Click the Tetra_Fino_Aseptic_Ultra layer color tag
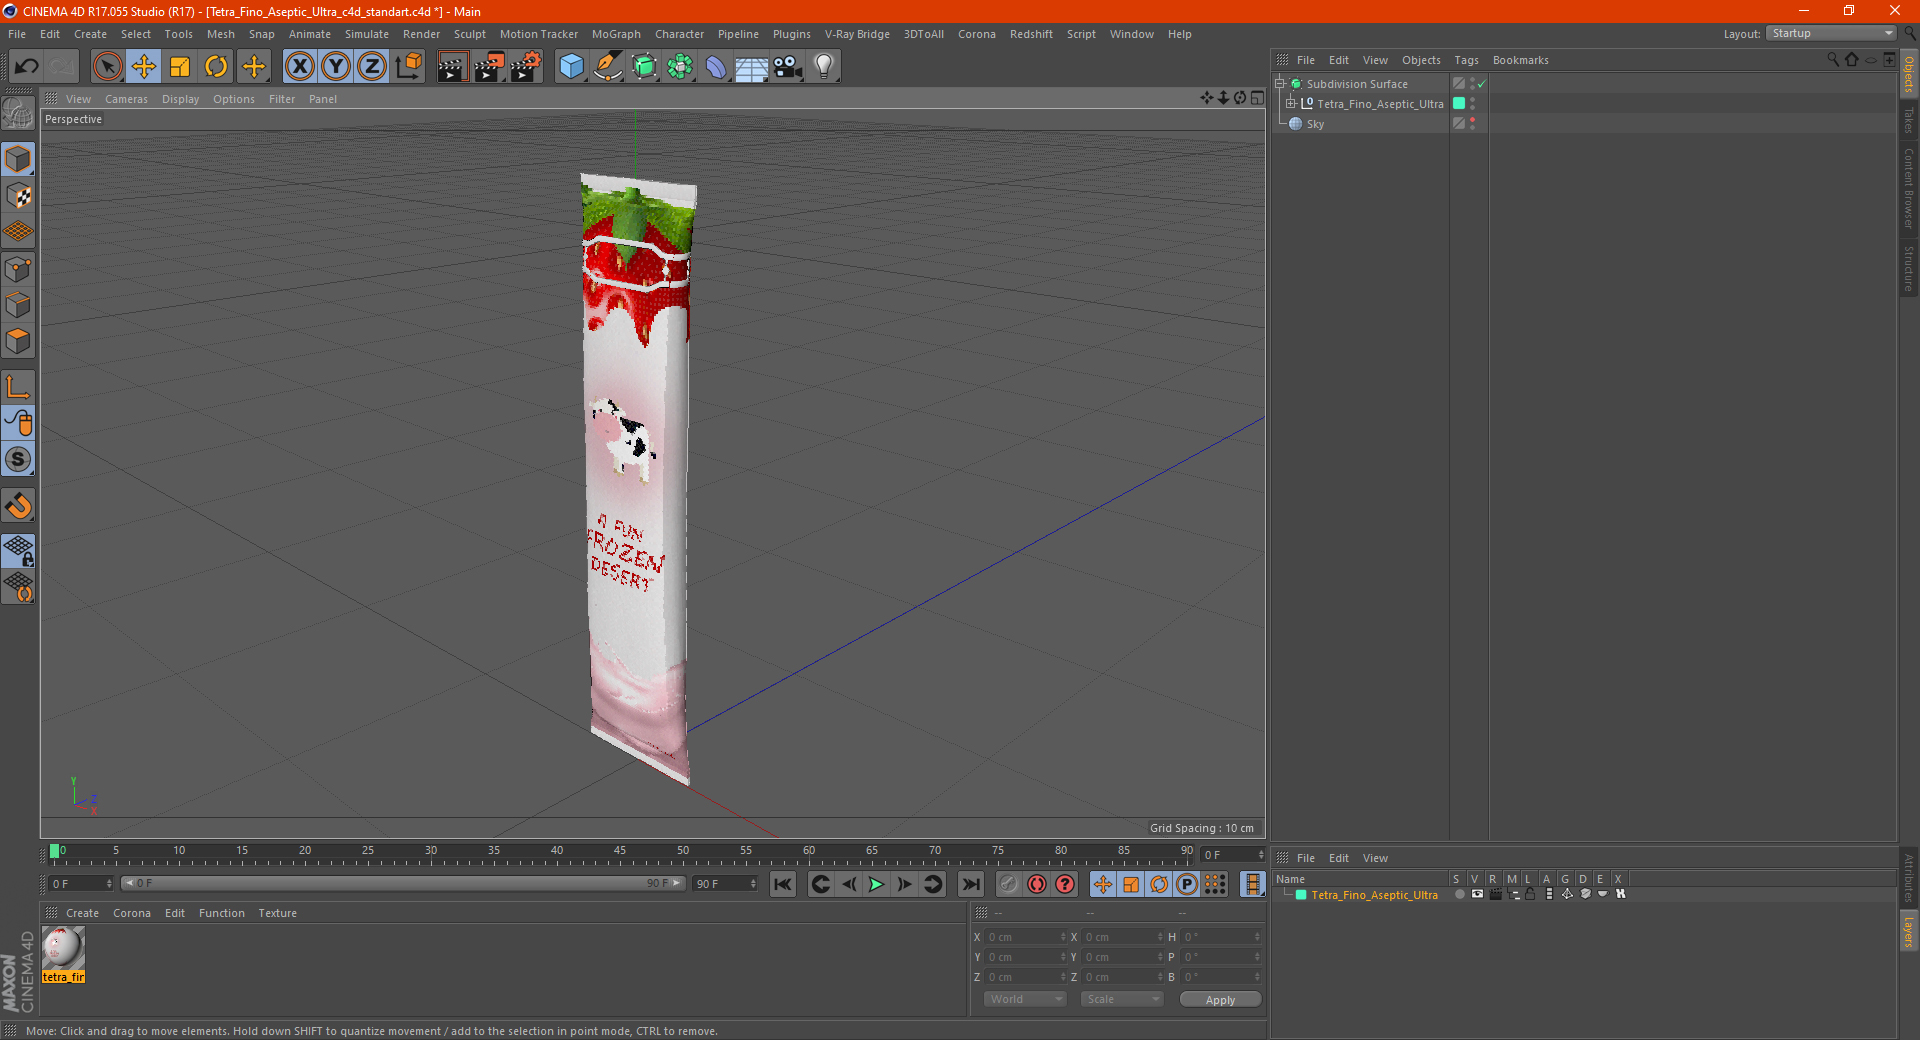 [x=1459, y=104]
